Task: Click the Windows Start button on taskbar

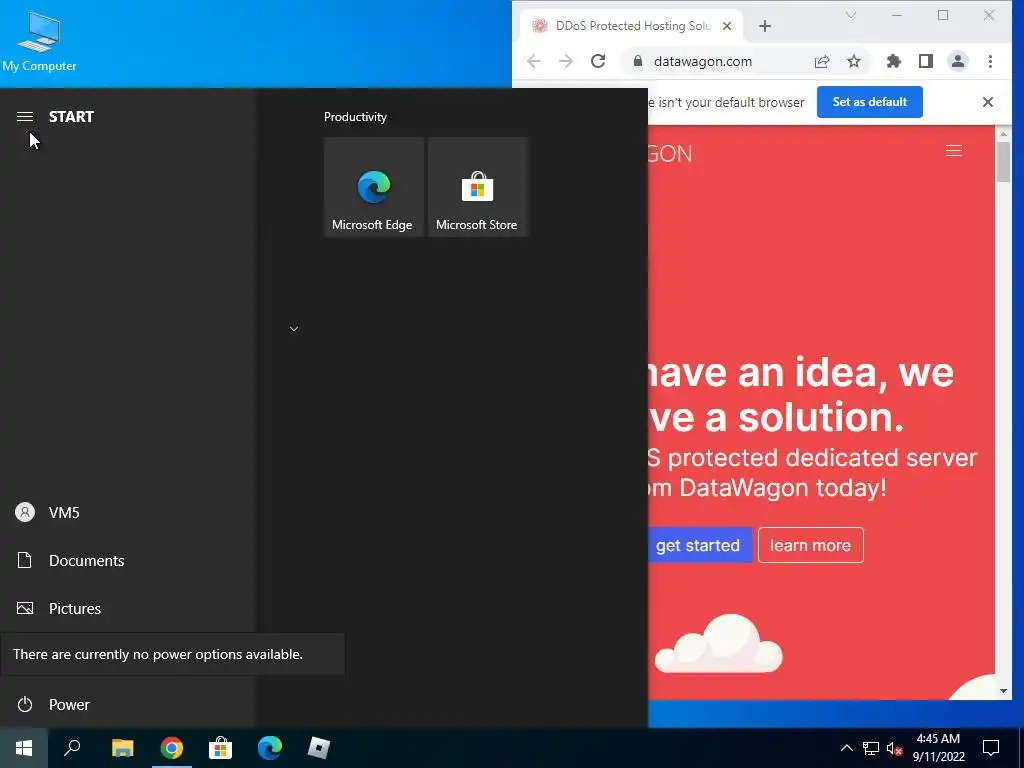Action: pyautogui.click(x=24, y=748)
